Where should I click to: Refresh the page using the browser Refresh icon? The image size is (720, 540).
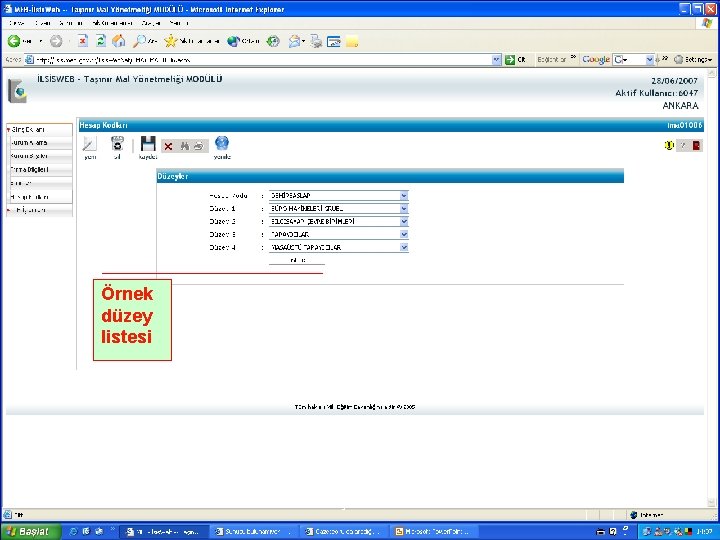pos(101,41)
